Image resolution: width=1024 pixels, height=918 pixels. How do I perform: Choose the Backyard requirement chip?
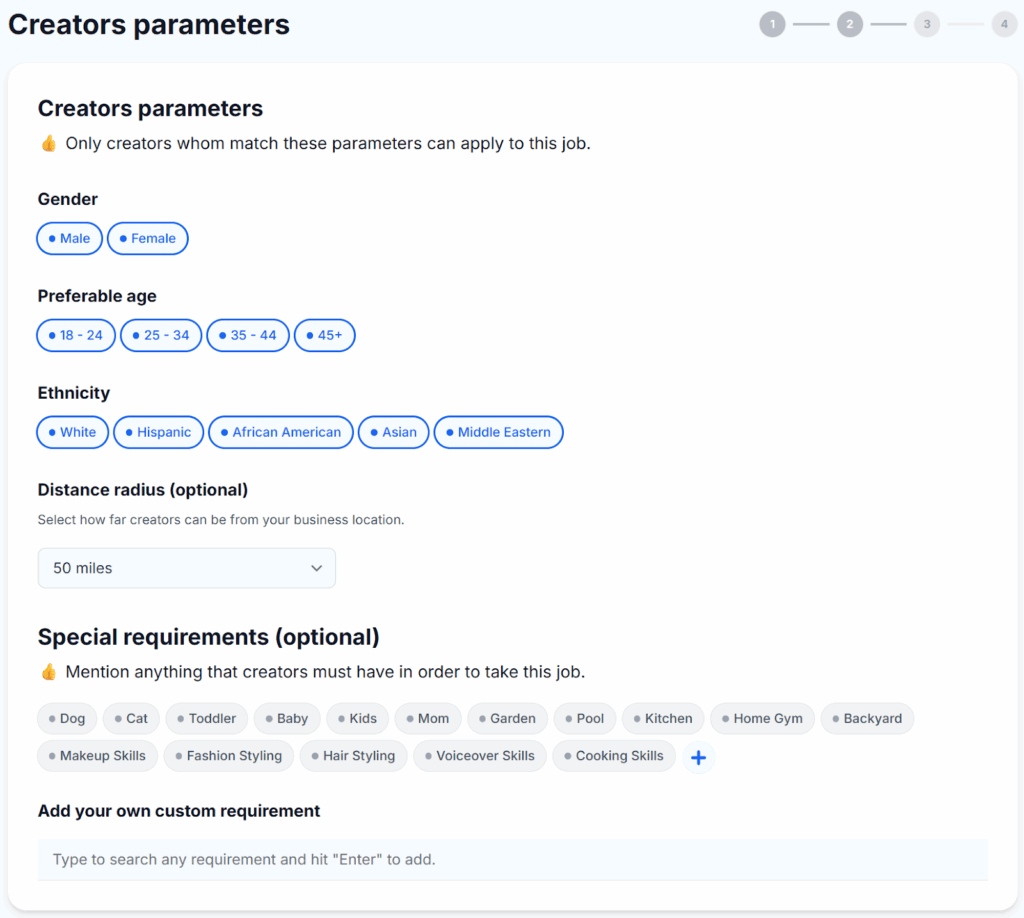[867, 719]
